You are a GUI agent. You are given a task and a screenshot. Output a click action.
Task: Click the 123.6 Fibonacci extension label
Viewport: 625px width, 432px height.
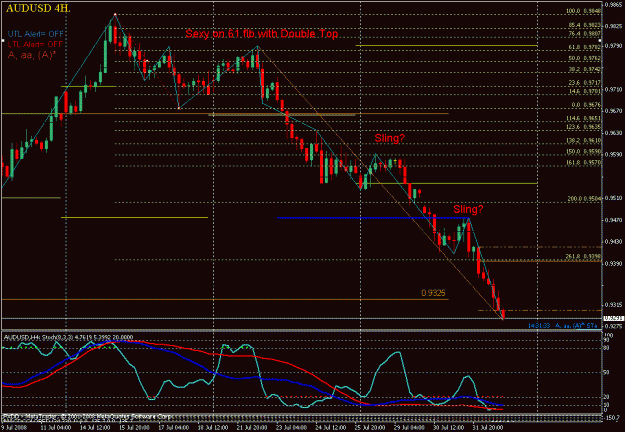584,127
